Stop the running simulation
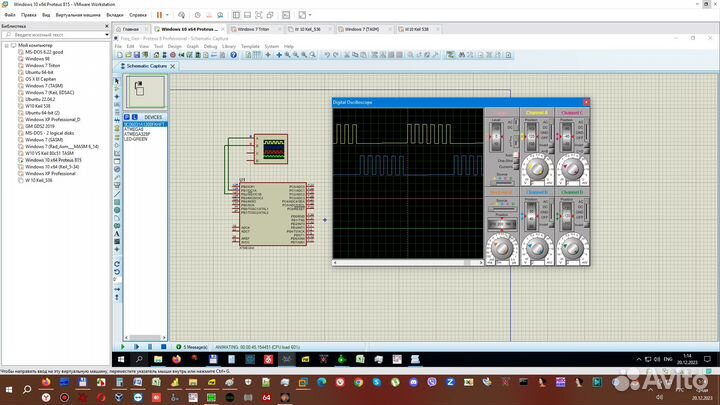The image size is (720, 405). 164,347
